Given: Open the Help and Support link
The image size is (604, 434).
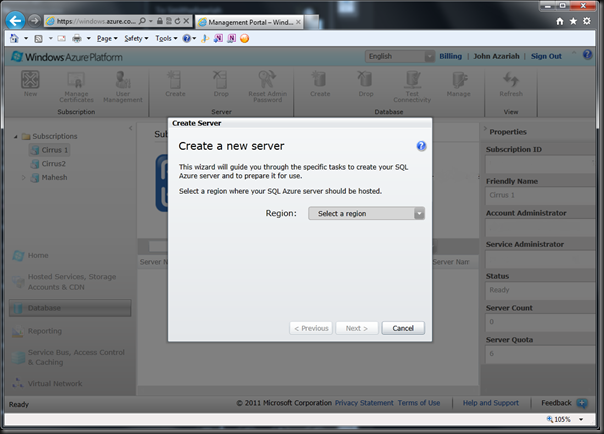Looking at the screenshot, I should pos(491,403).
